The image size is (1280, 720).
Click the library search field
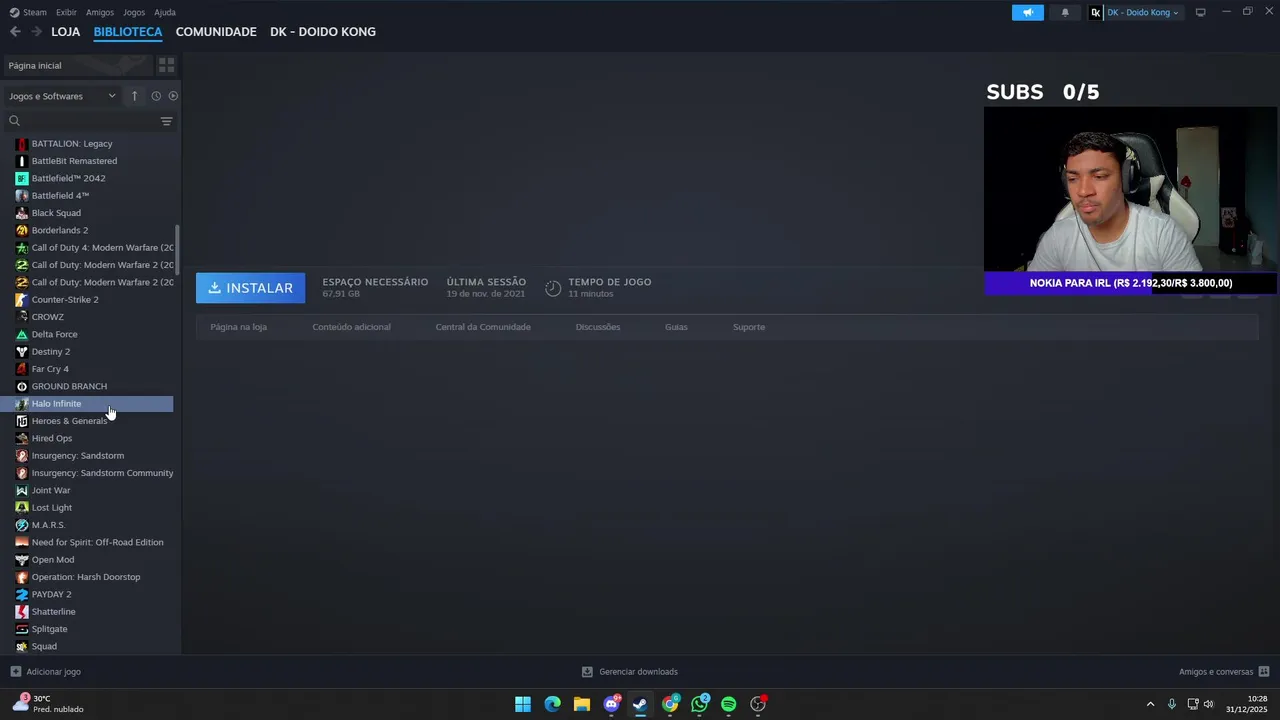tap(82, 121)
